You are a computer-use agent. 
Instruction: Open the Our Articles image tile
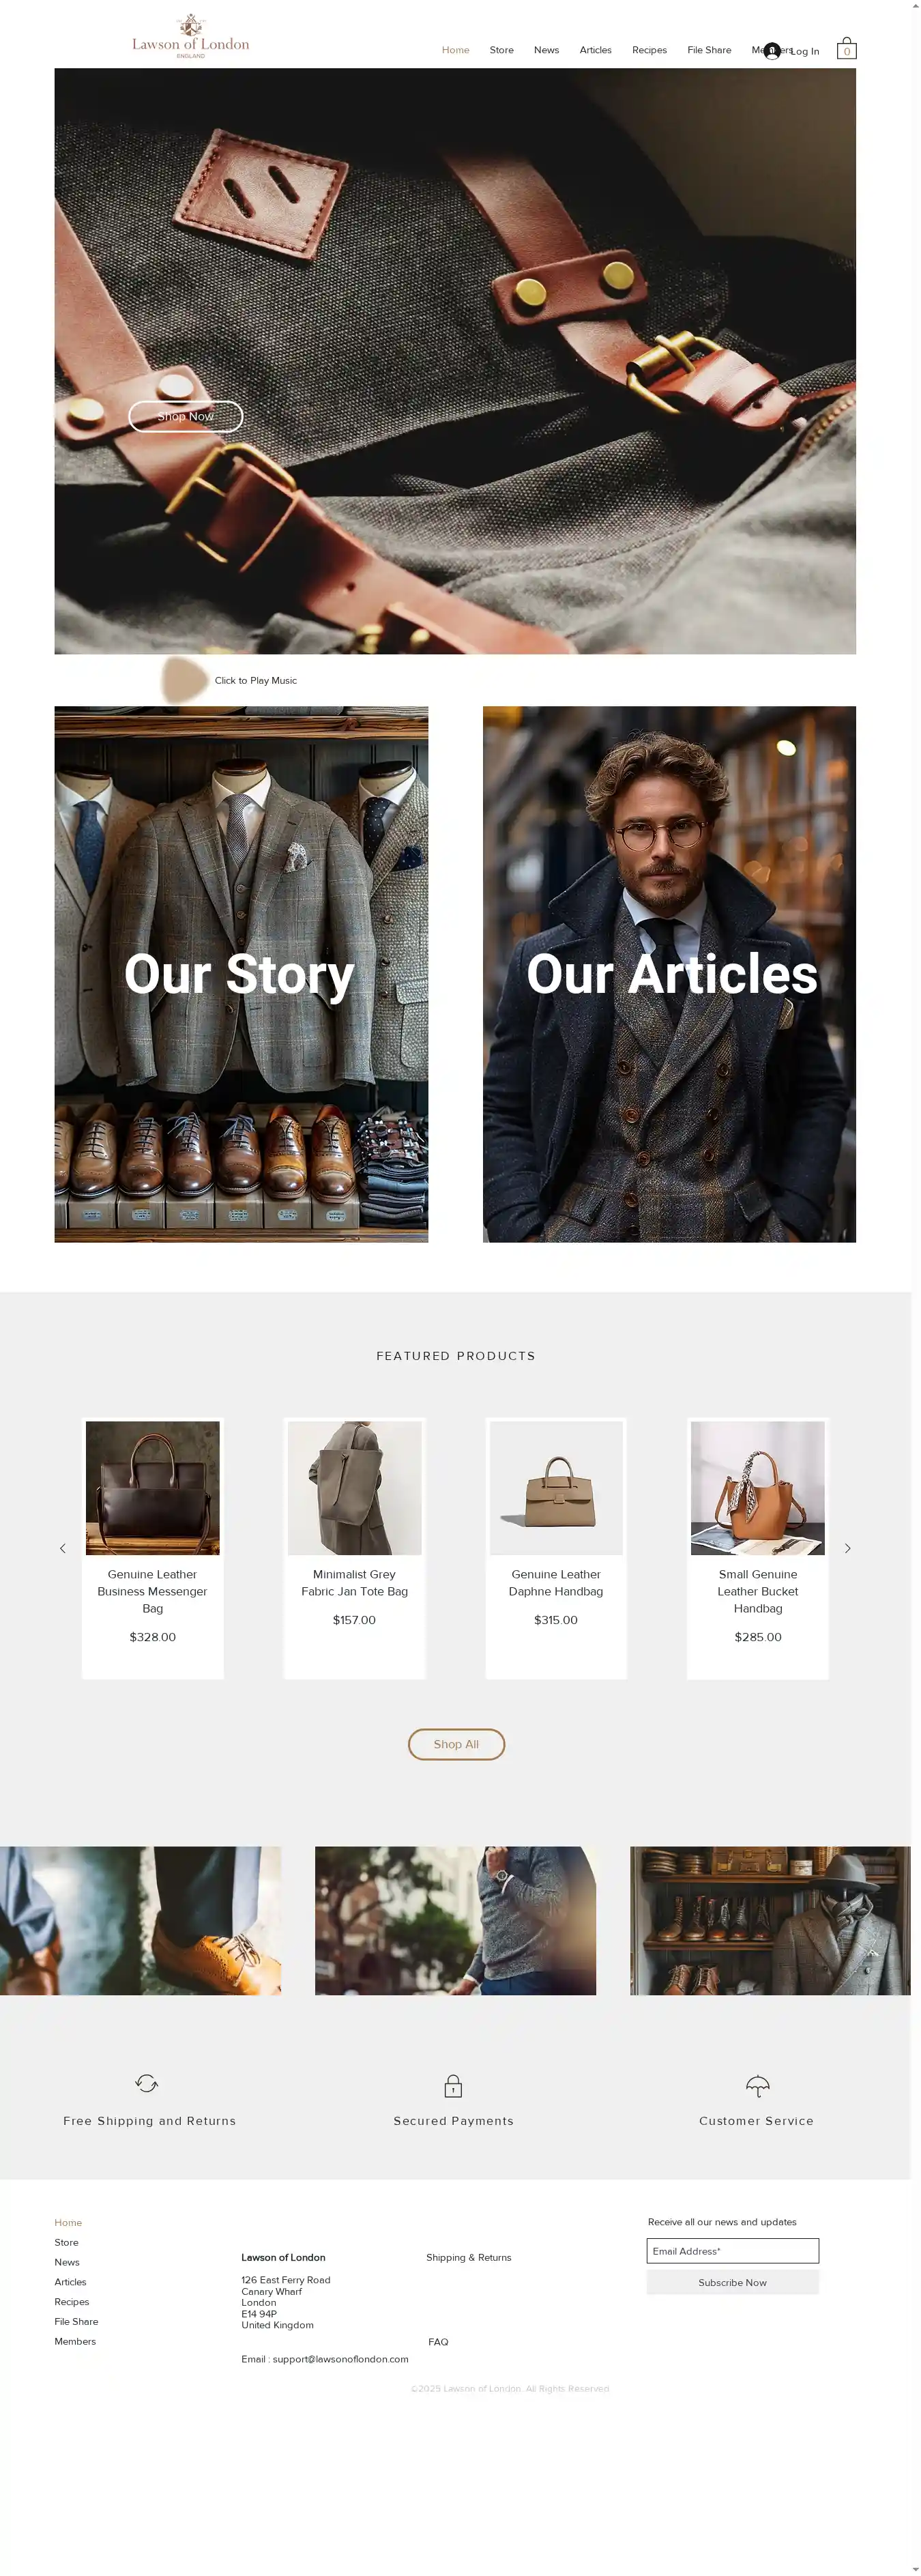tap(669, 974)
